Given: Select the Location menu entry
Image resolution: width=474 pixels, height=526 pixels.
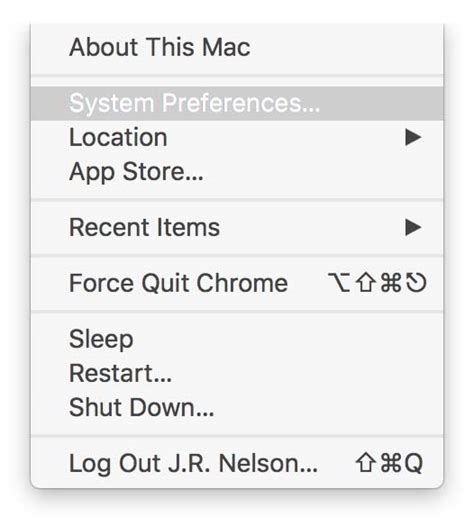Looking at the screenshot, I should click(237, 137).
